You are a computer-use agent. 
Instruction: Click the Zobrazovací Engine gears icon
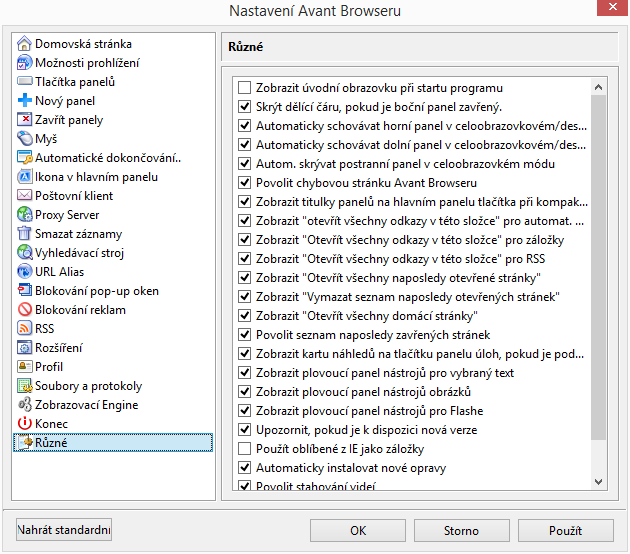[x=25, y=404]
